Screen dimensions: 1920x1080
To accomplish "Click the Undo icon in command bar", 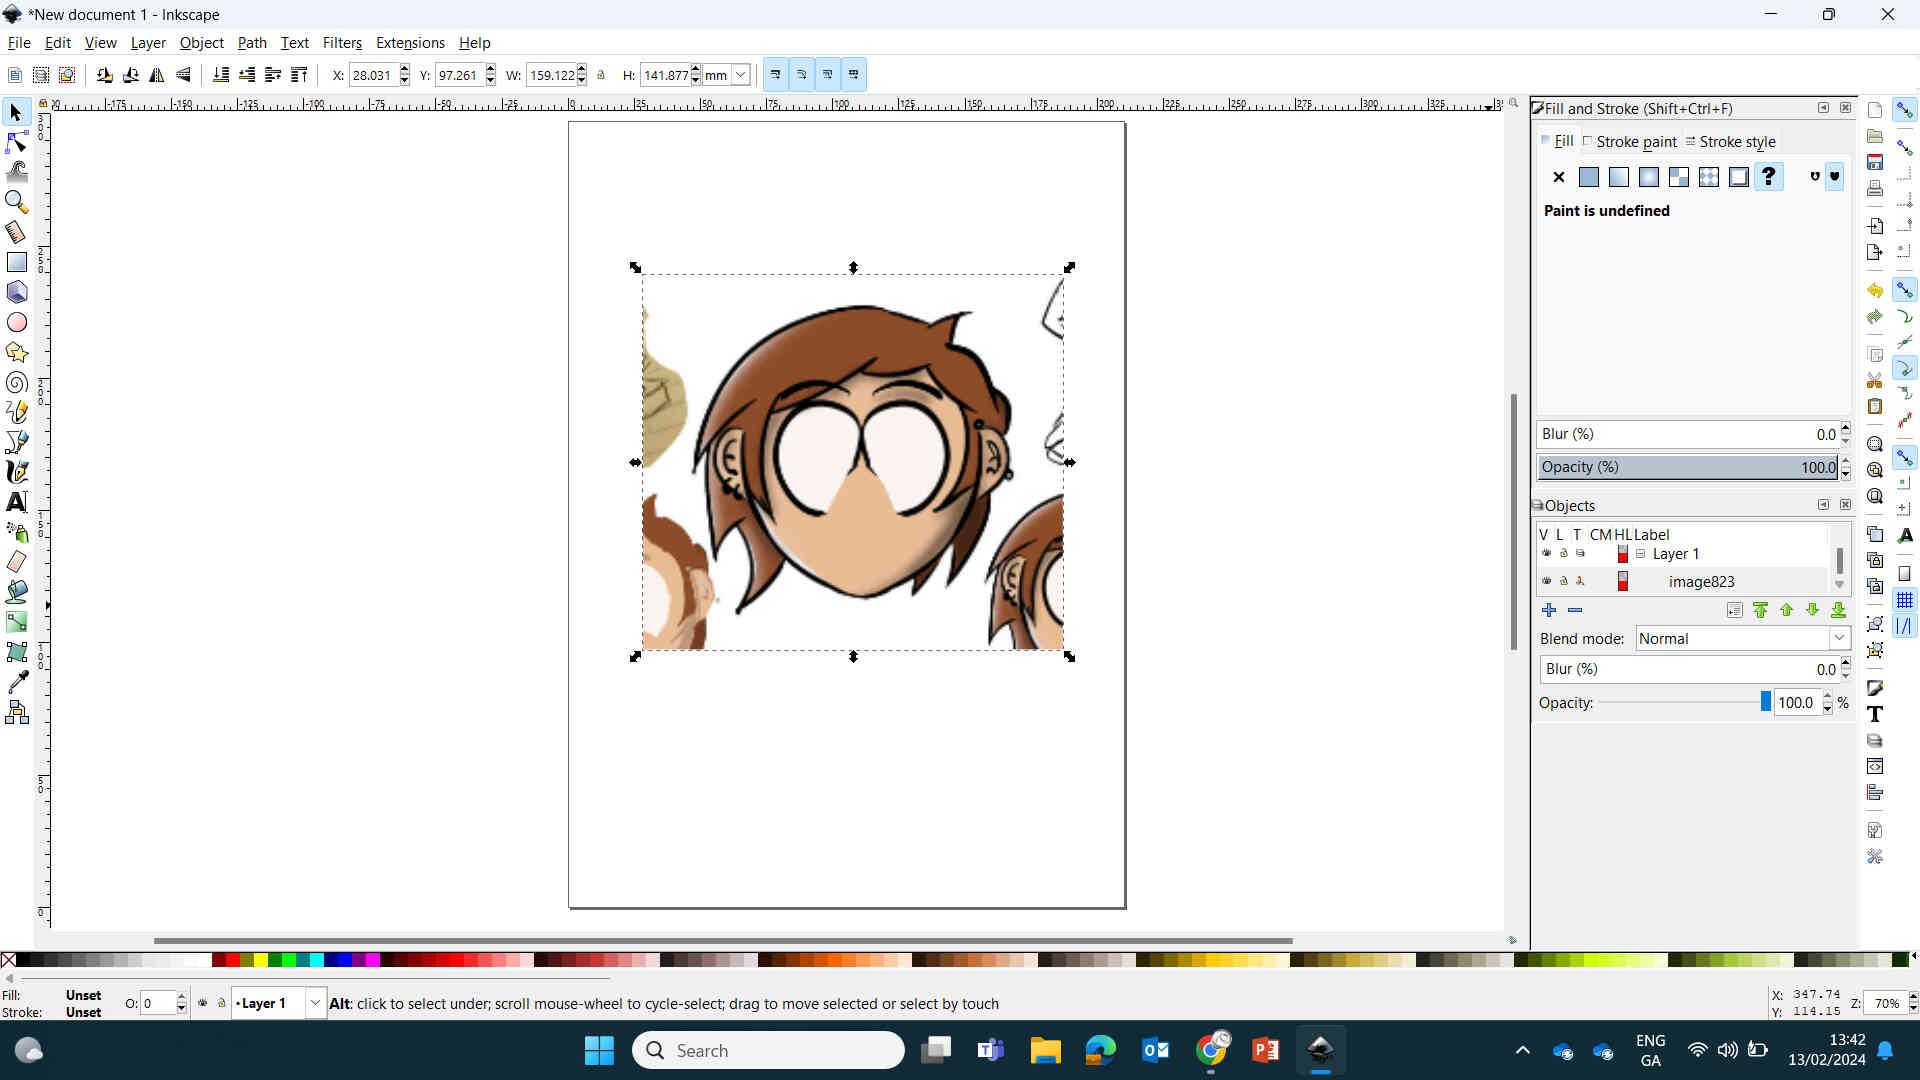I will (x=1875, y=290).
